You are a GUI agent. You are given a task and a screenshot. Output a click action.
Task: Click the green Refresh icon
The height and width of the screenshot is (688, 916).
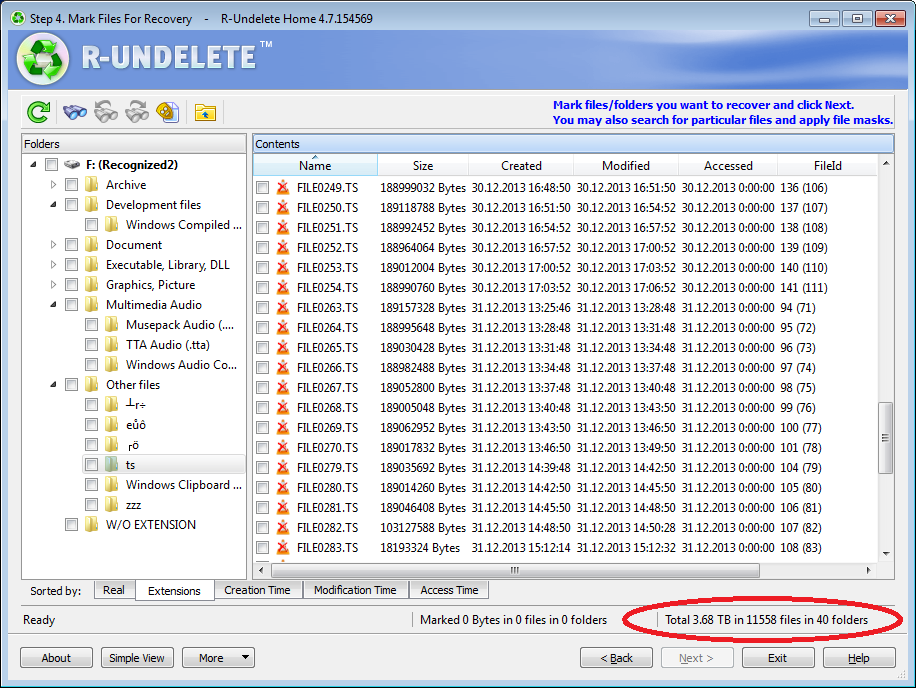pos(39,112)
